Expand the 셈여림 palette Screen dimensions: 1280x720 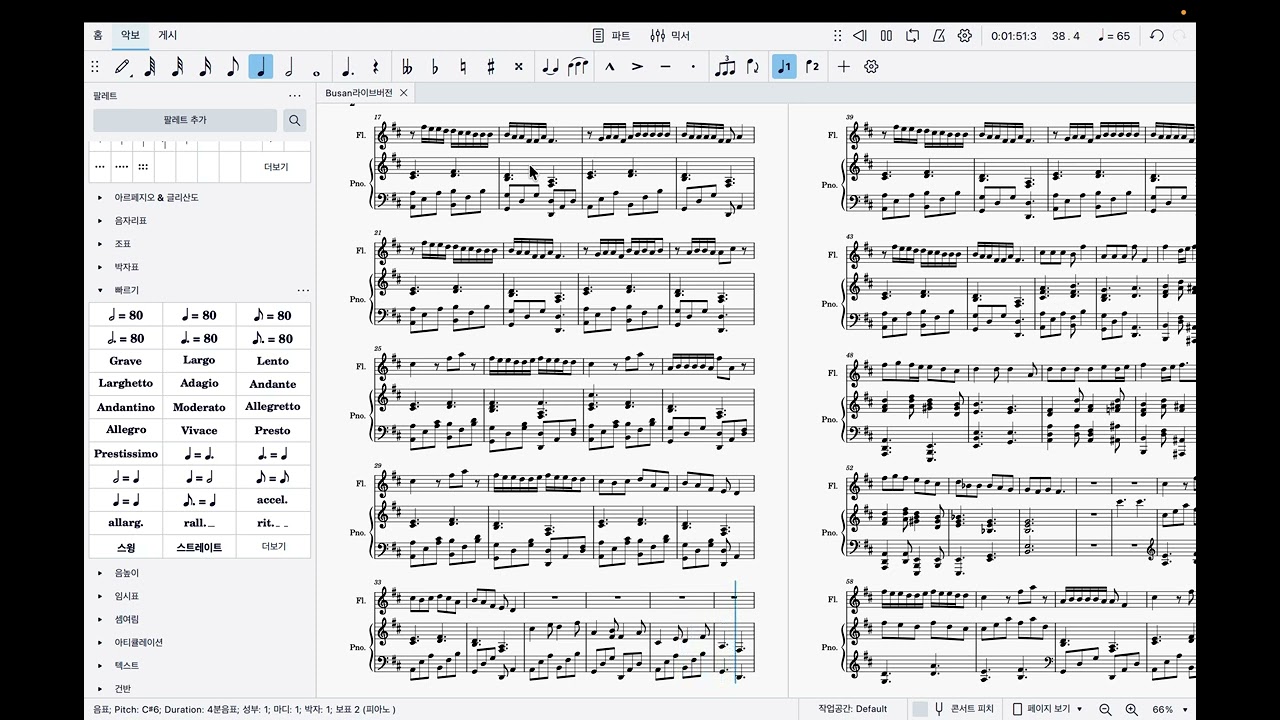pos(100,619)
